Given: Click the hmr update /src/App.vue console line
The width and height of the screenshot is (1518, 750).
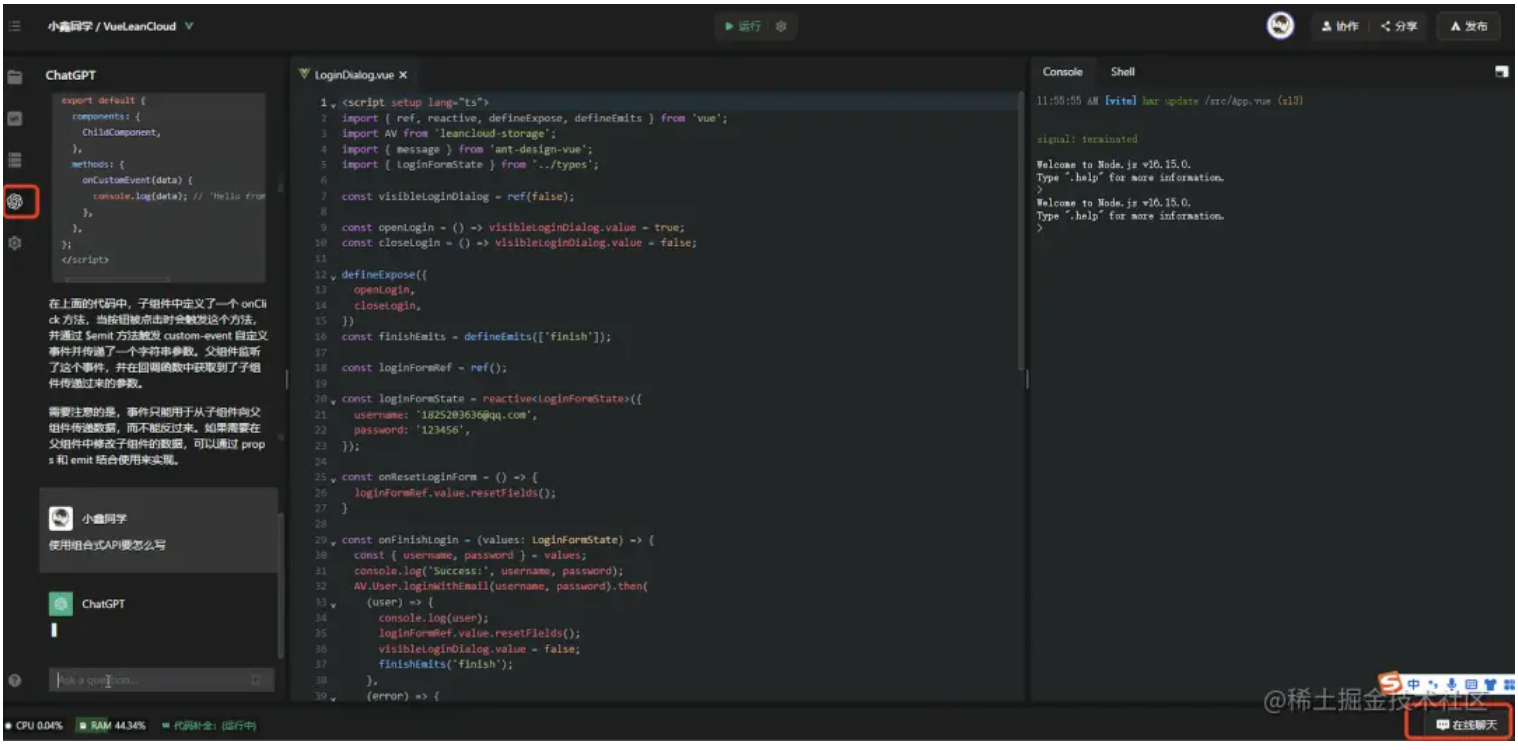Looking at the screenshot, I should click(x=1170, y=101).
